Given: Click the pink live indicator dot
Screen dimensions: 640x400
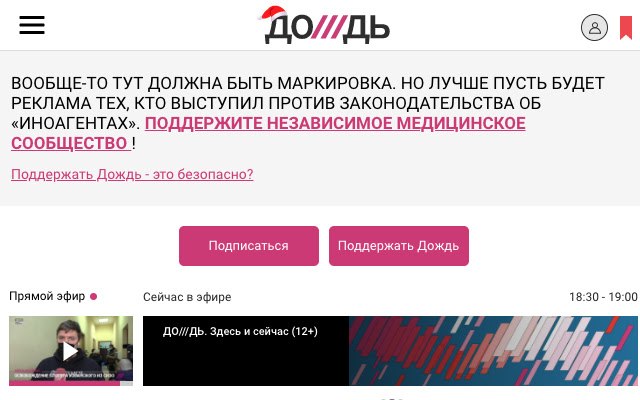Looking at the screenshot, I should [x=93, y=297].
